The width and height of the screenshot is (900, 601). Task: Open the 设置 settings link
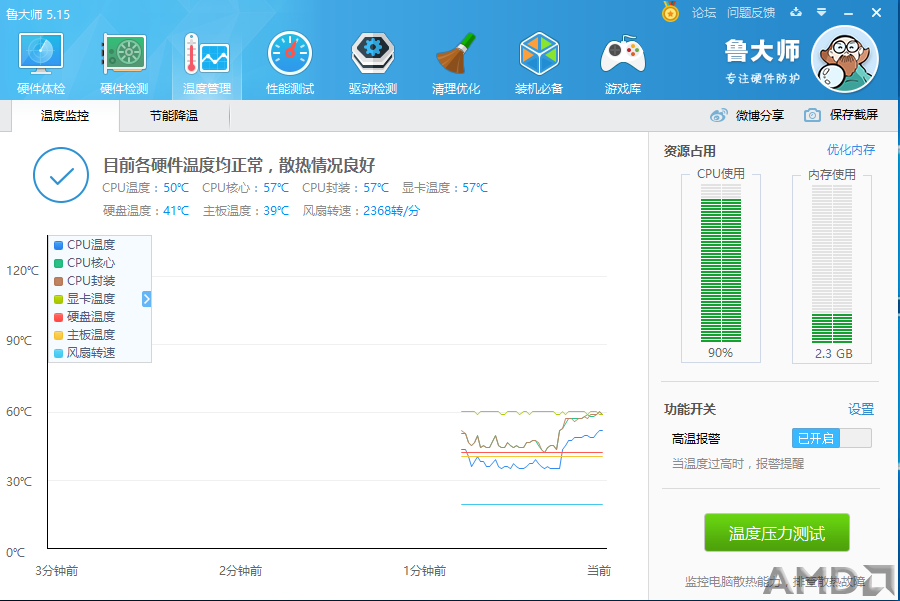pos(861,409)
